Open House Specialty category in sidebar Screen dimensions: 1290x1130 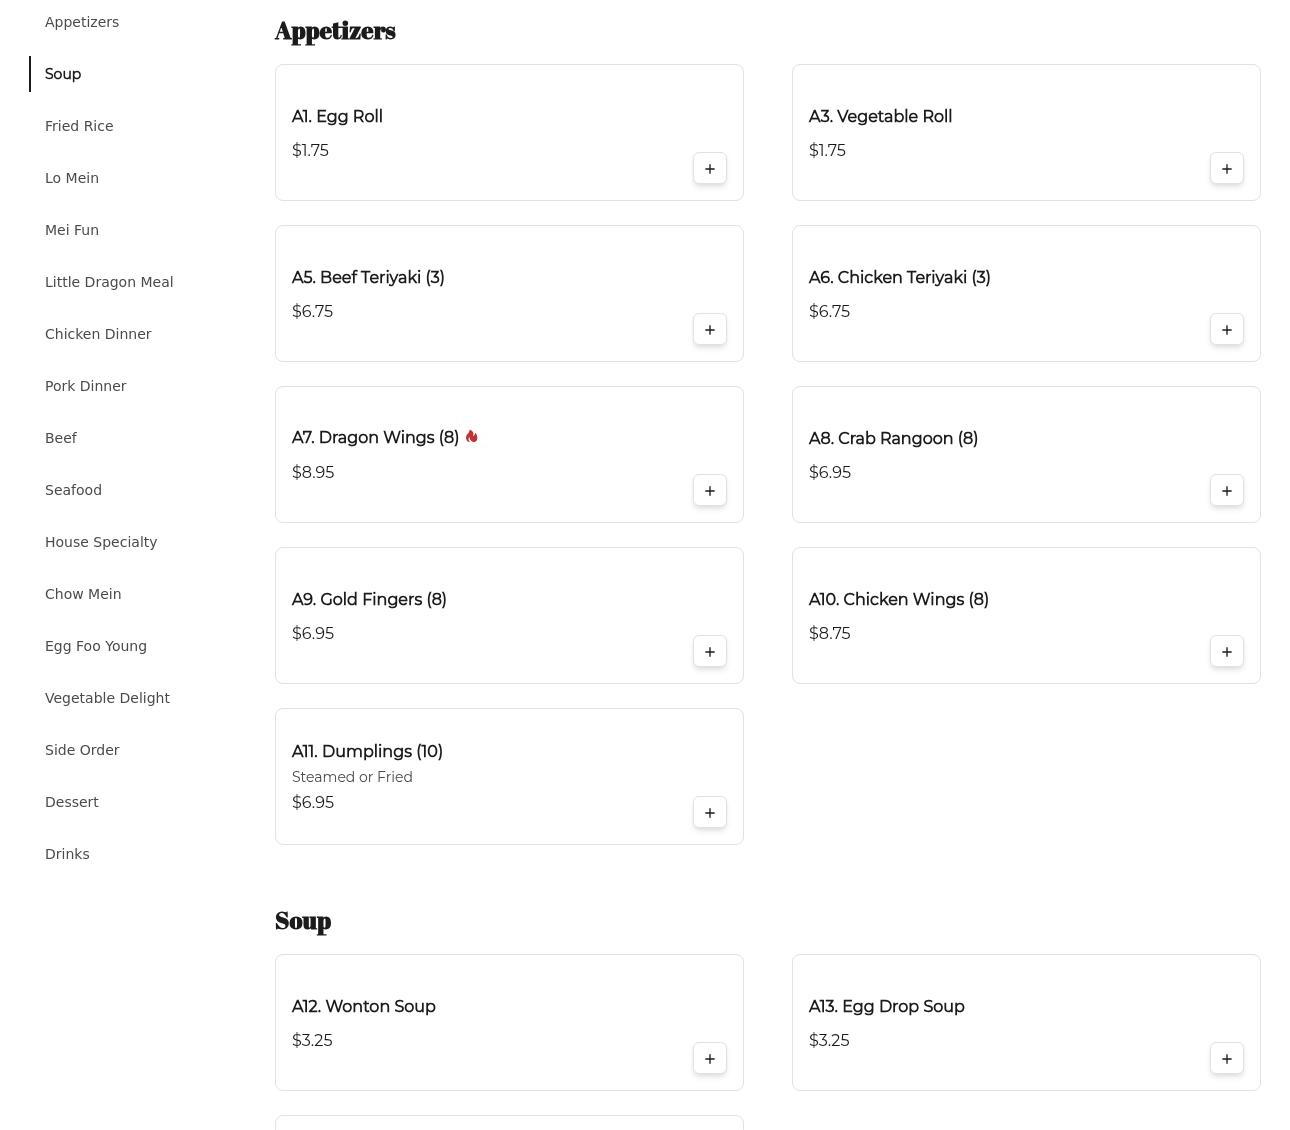tap(101, 542)
